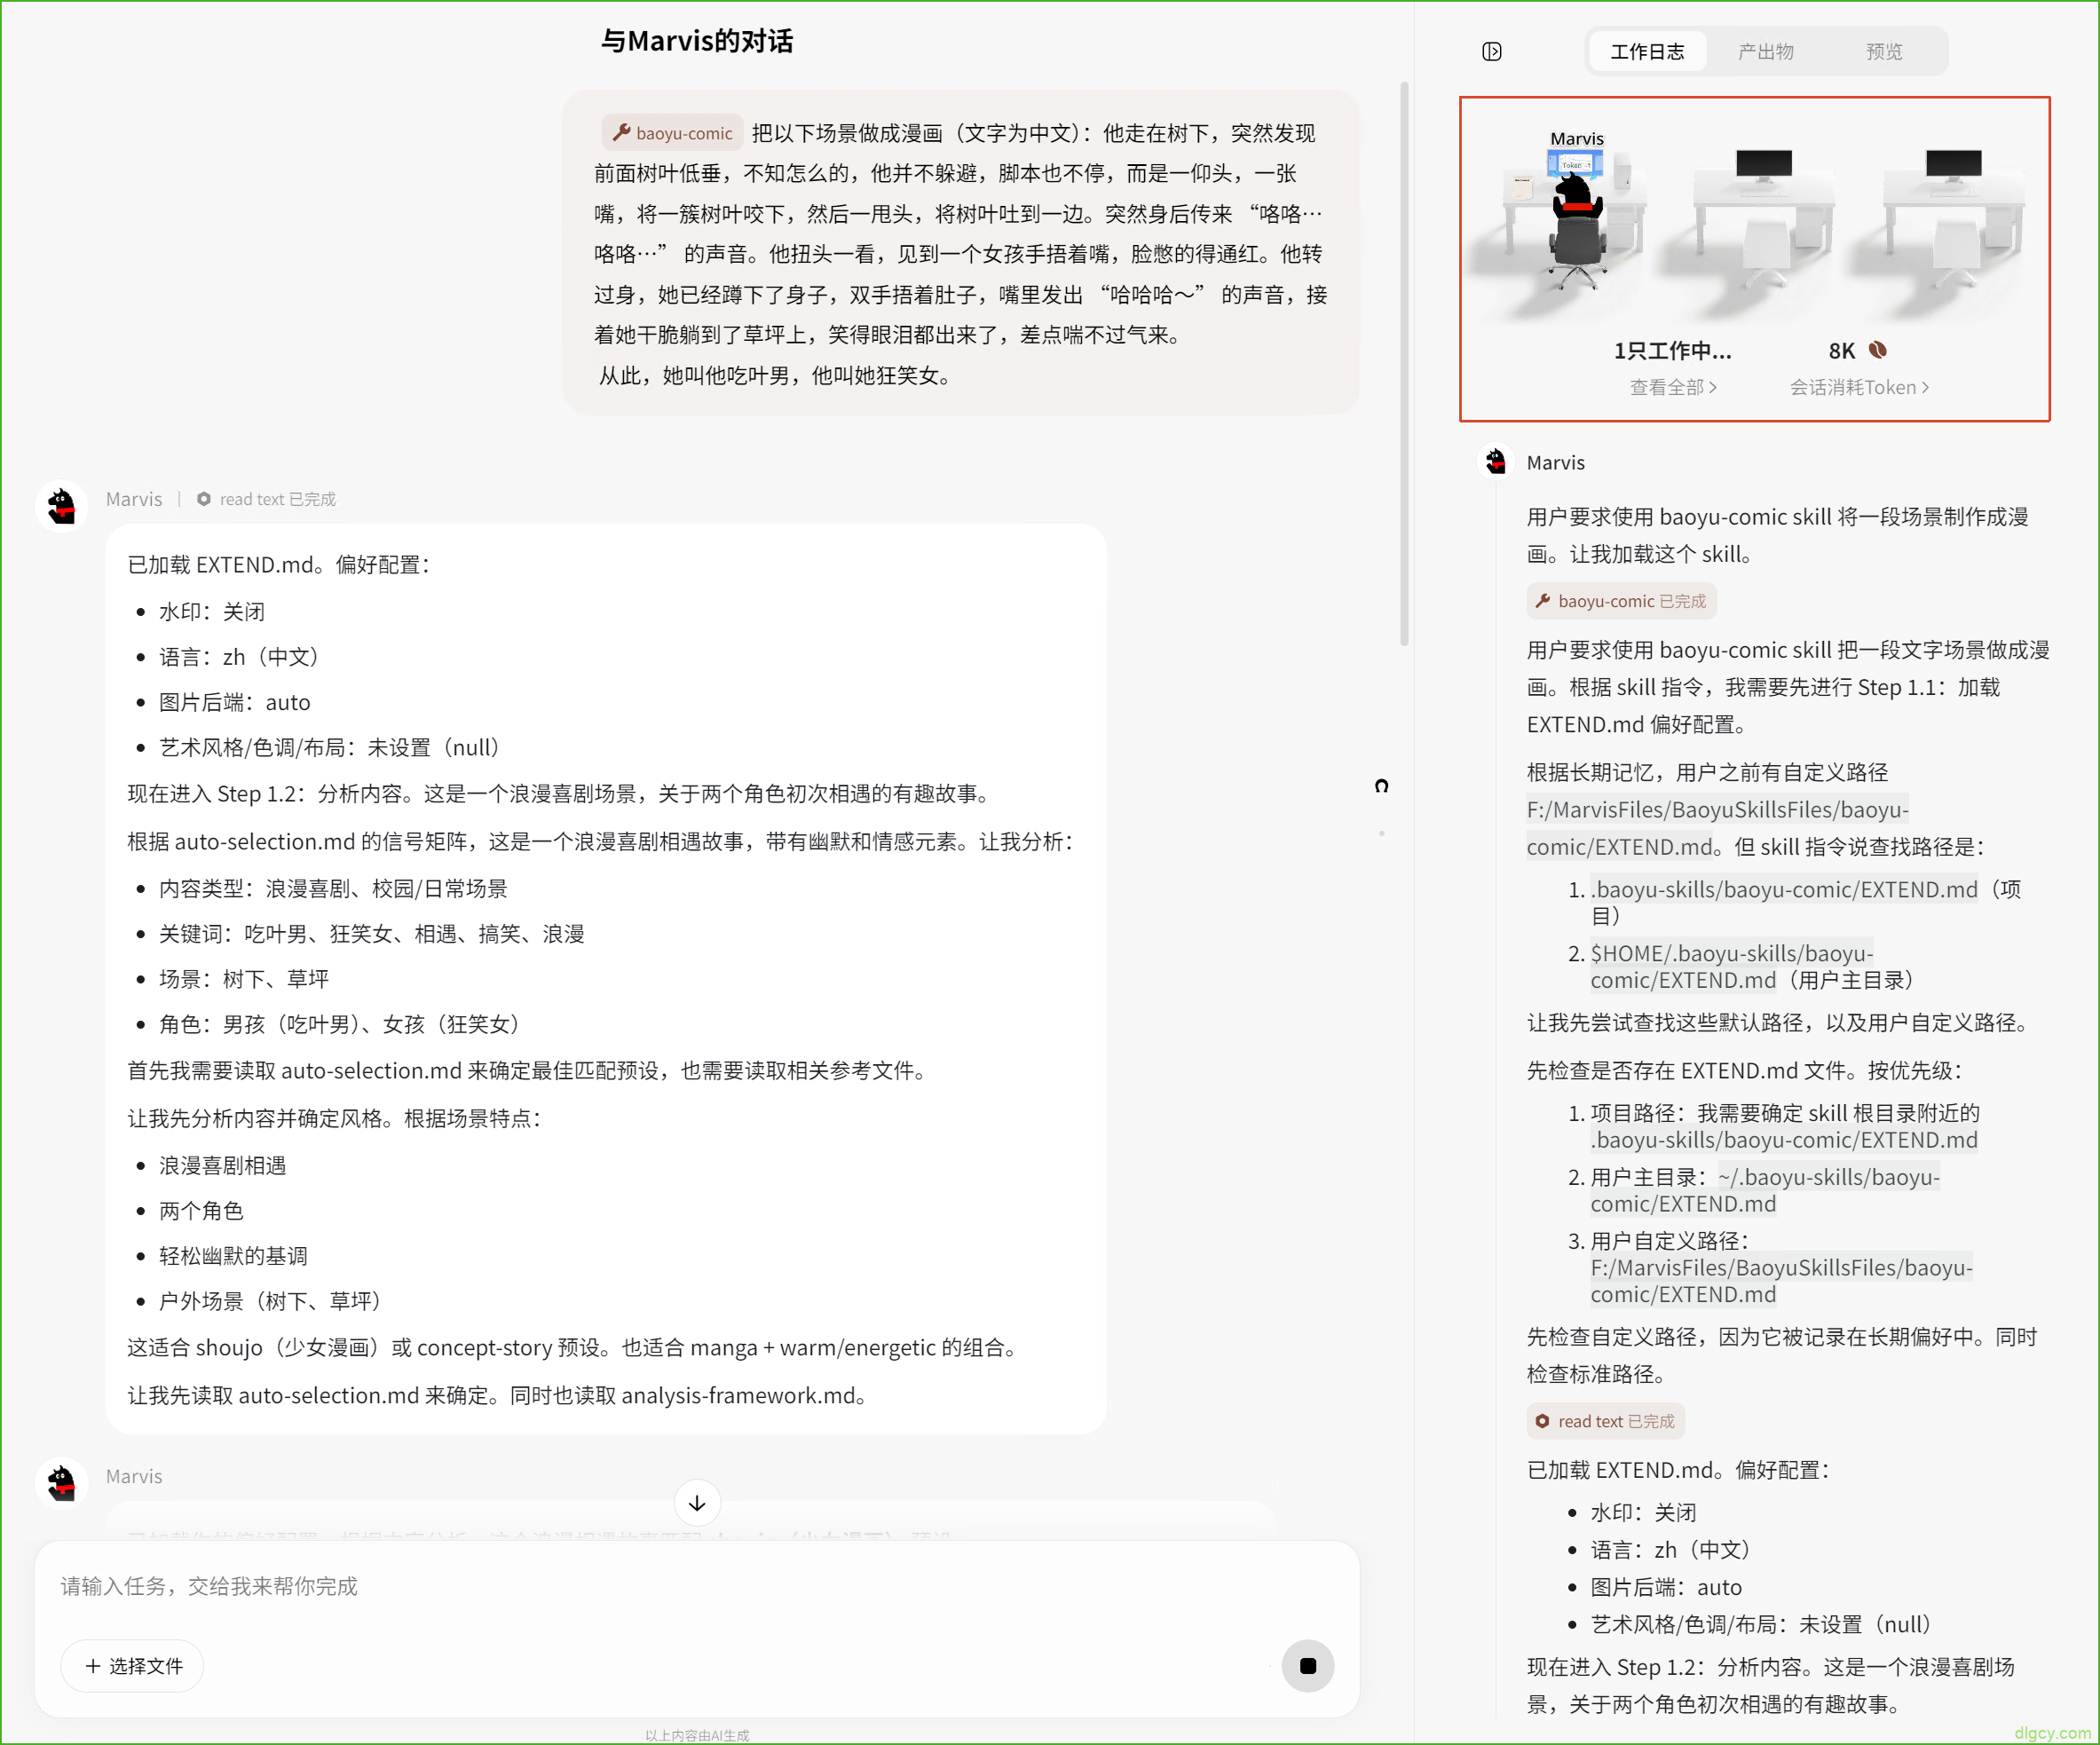The height and width of the screenshot is (1745, 2100).
Task: Click the coffee bean token icon
Action: coord(1878,350)
